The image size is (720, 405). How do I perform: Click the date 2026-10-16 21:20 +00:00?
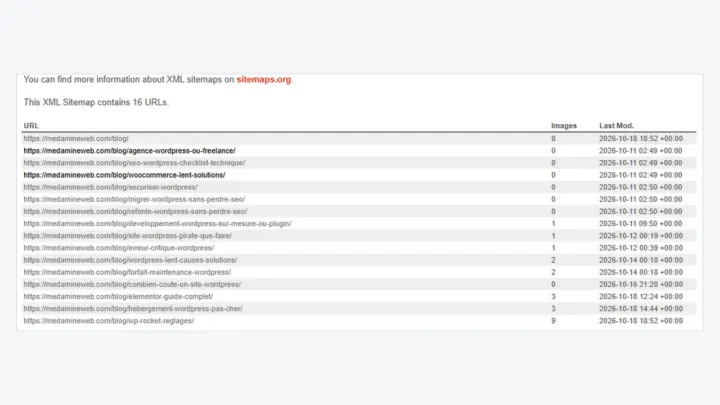pos(641,284)
